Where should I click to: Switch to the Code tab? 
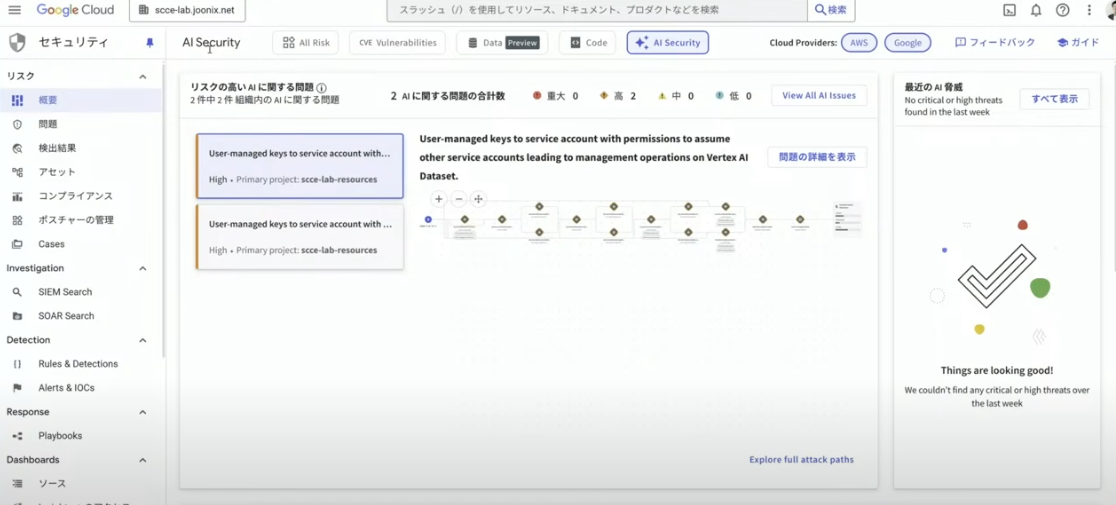coord(587,43)
